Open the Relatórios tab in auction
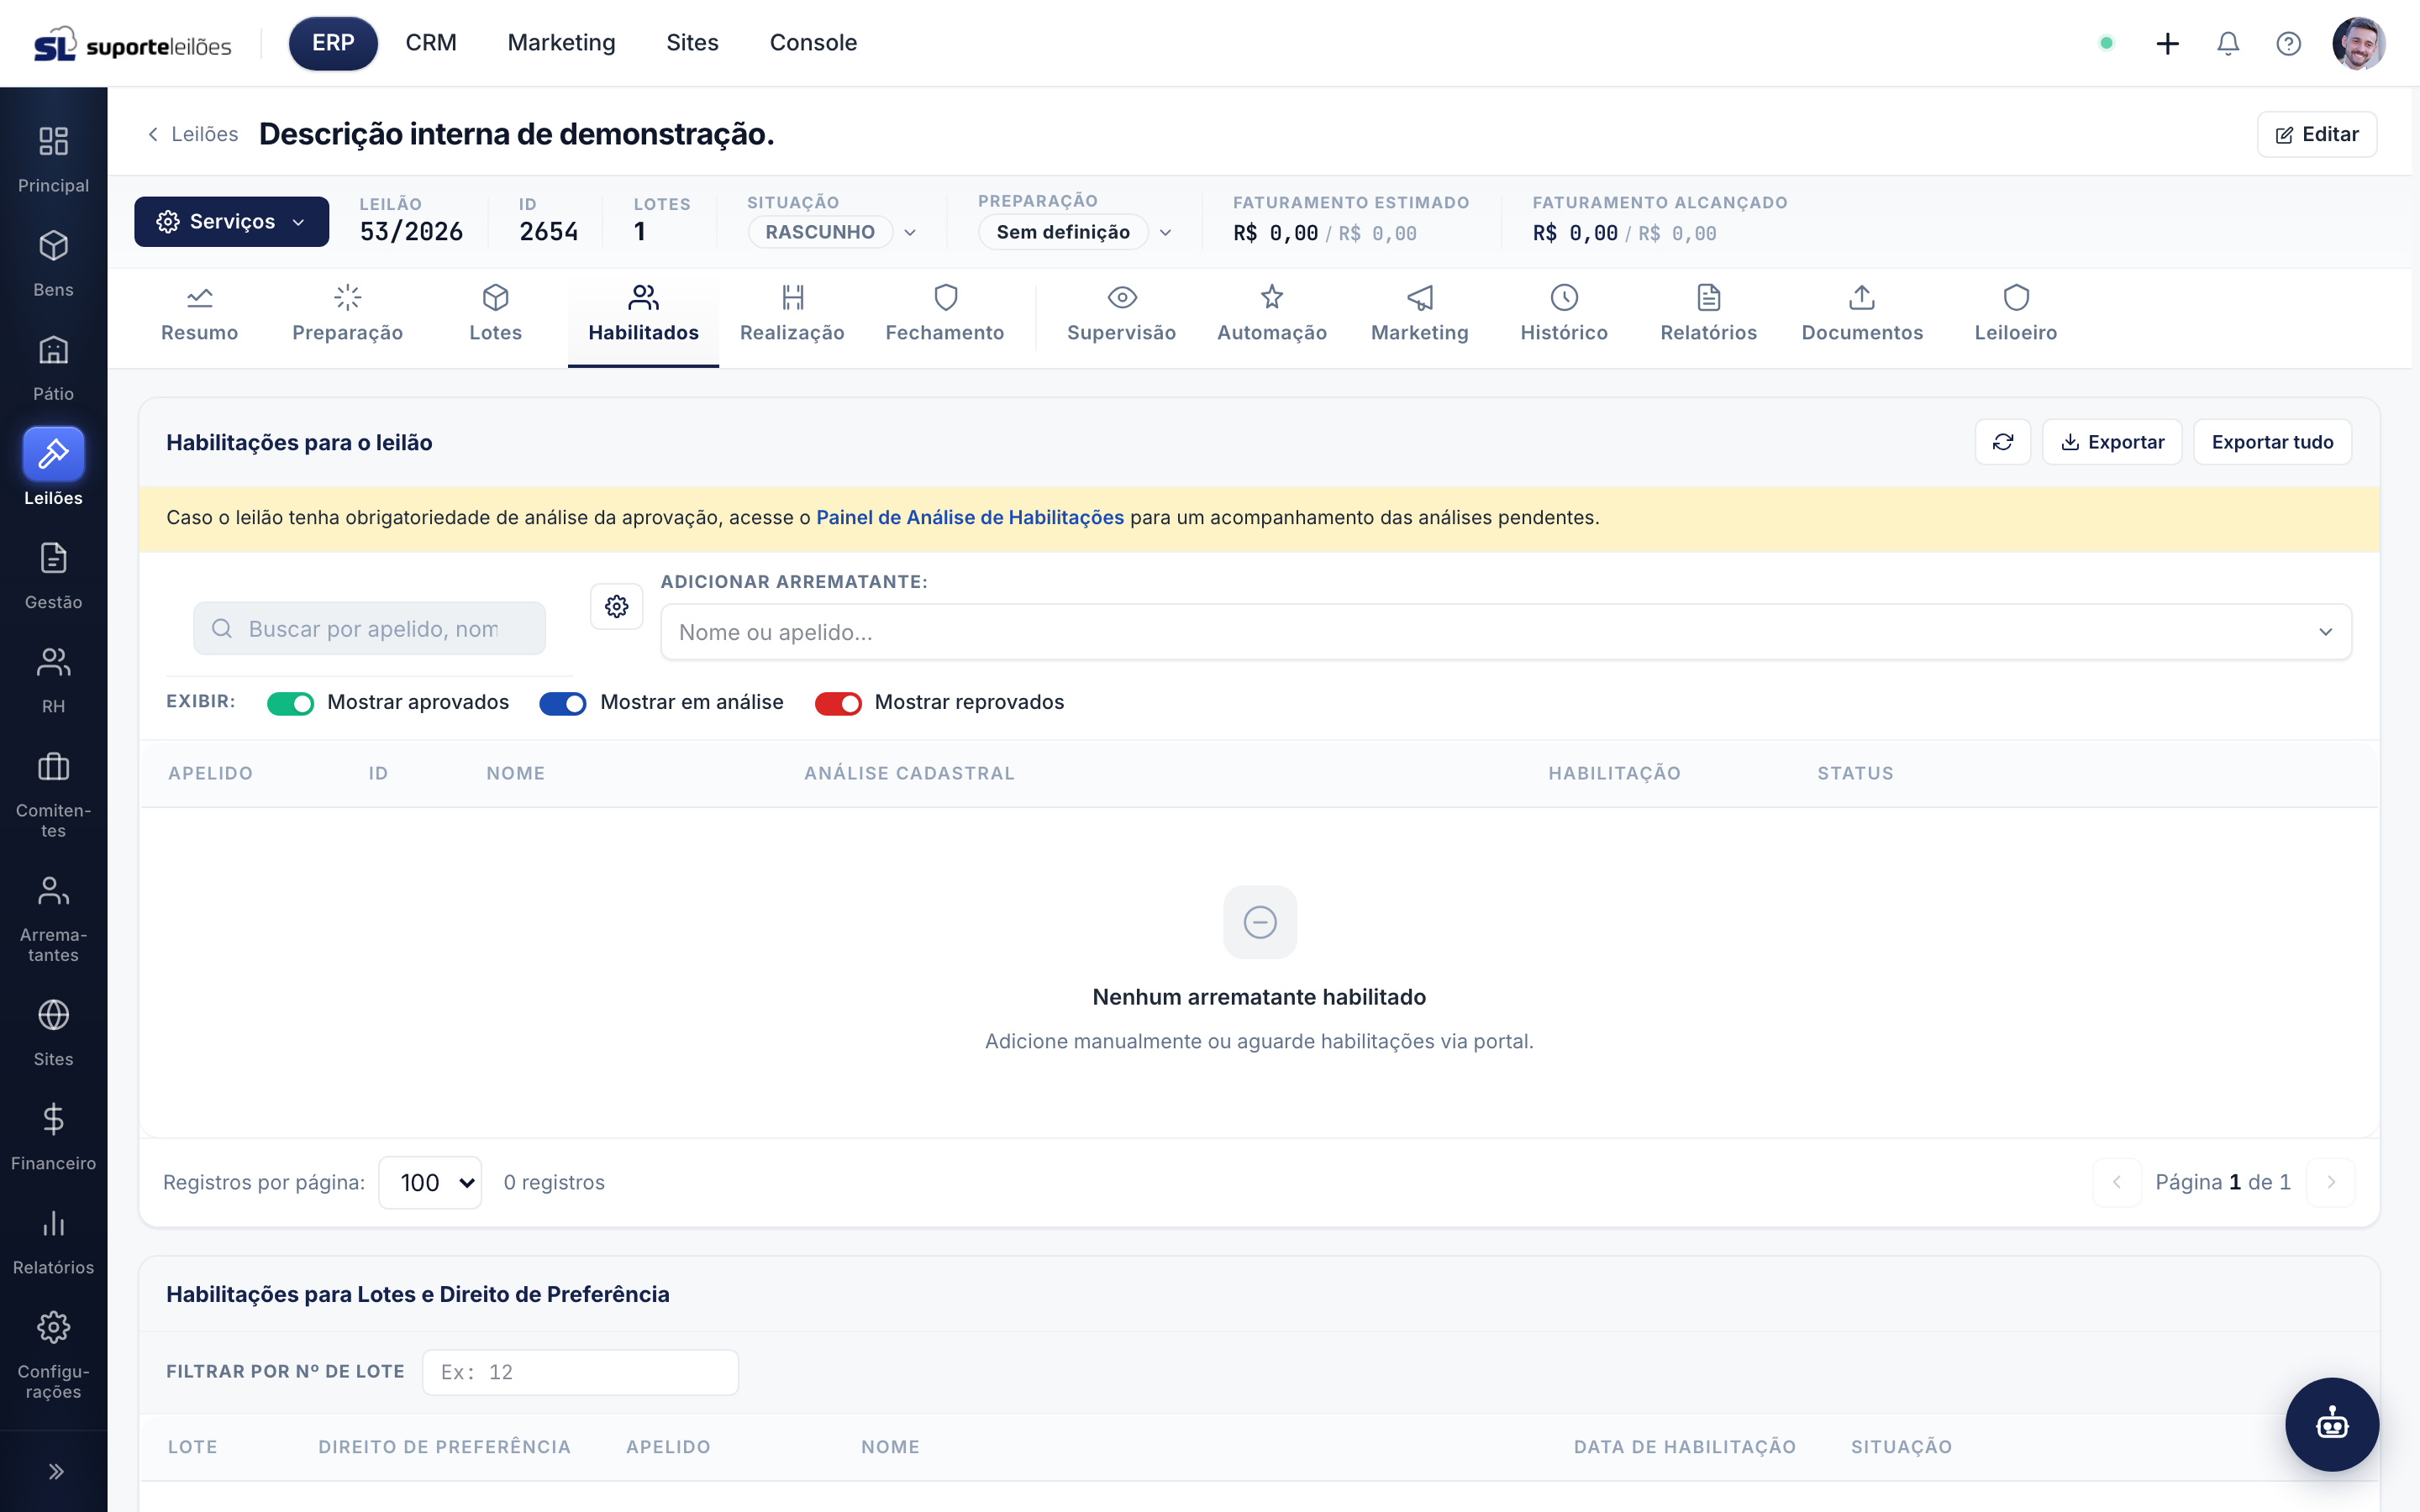2420x1512 pixels. coord(1708,315)
